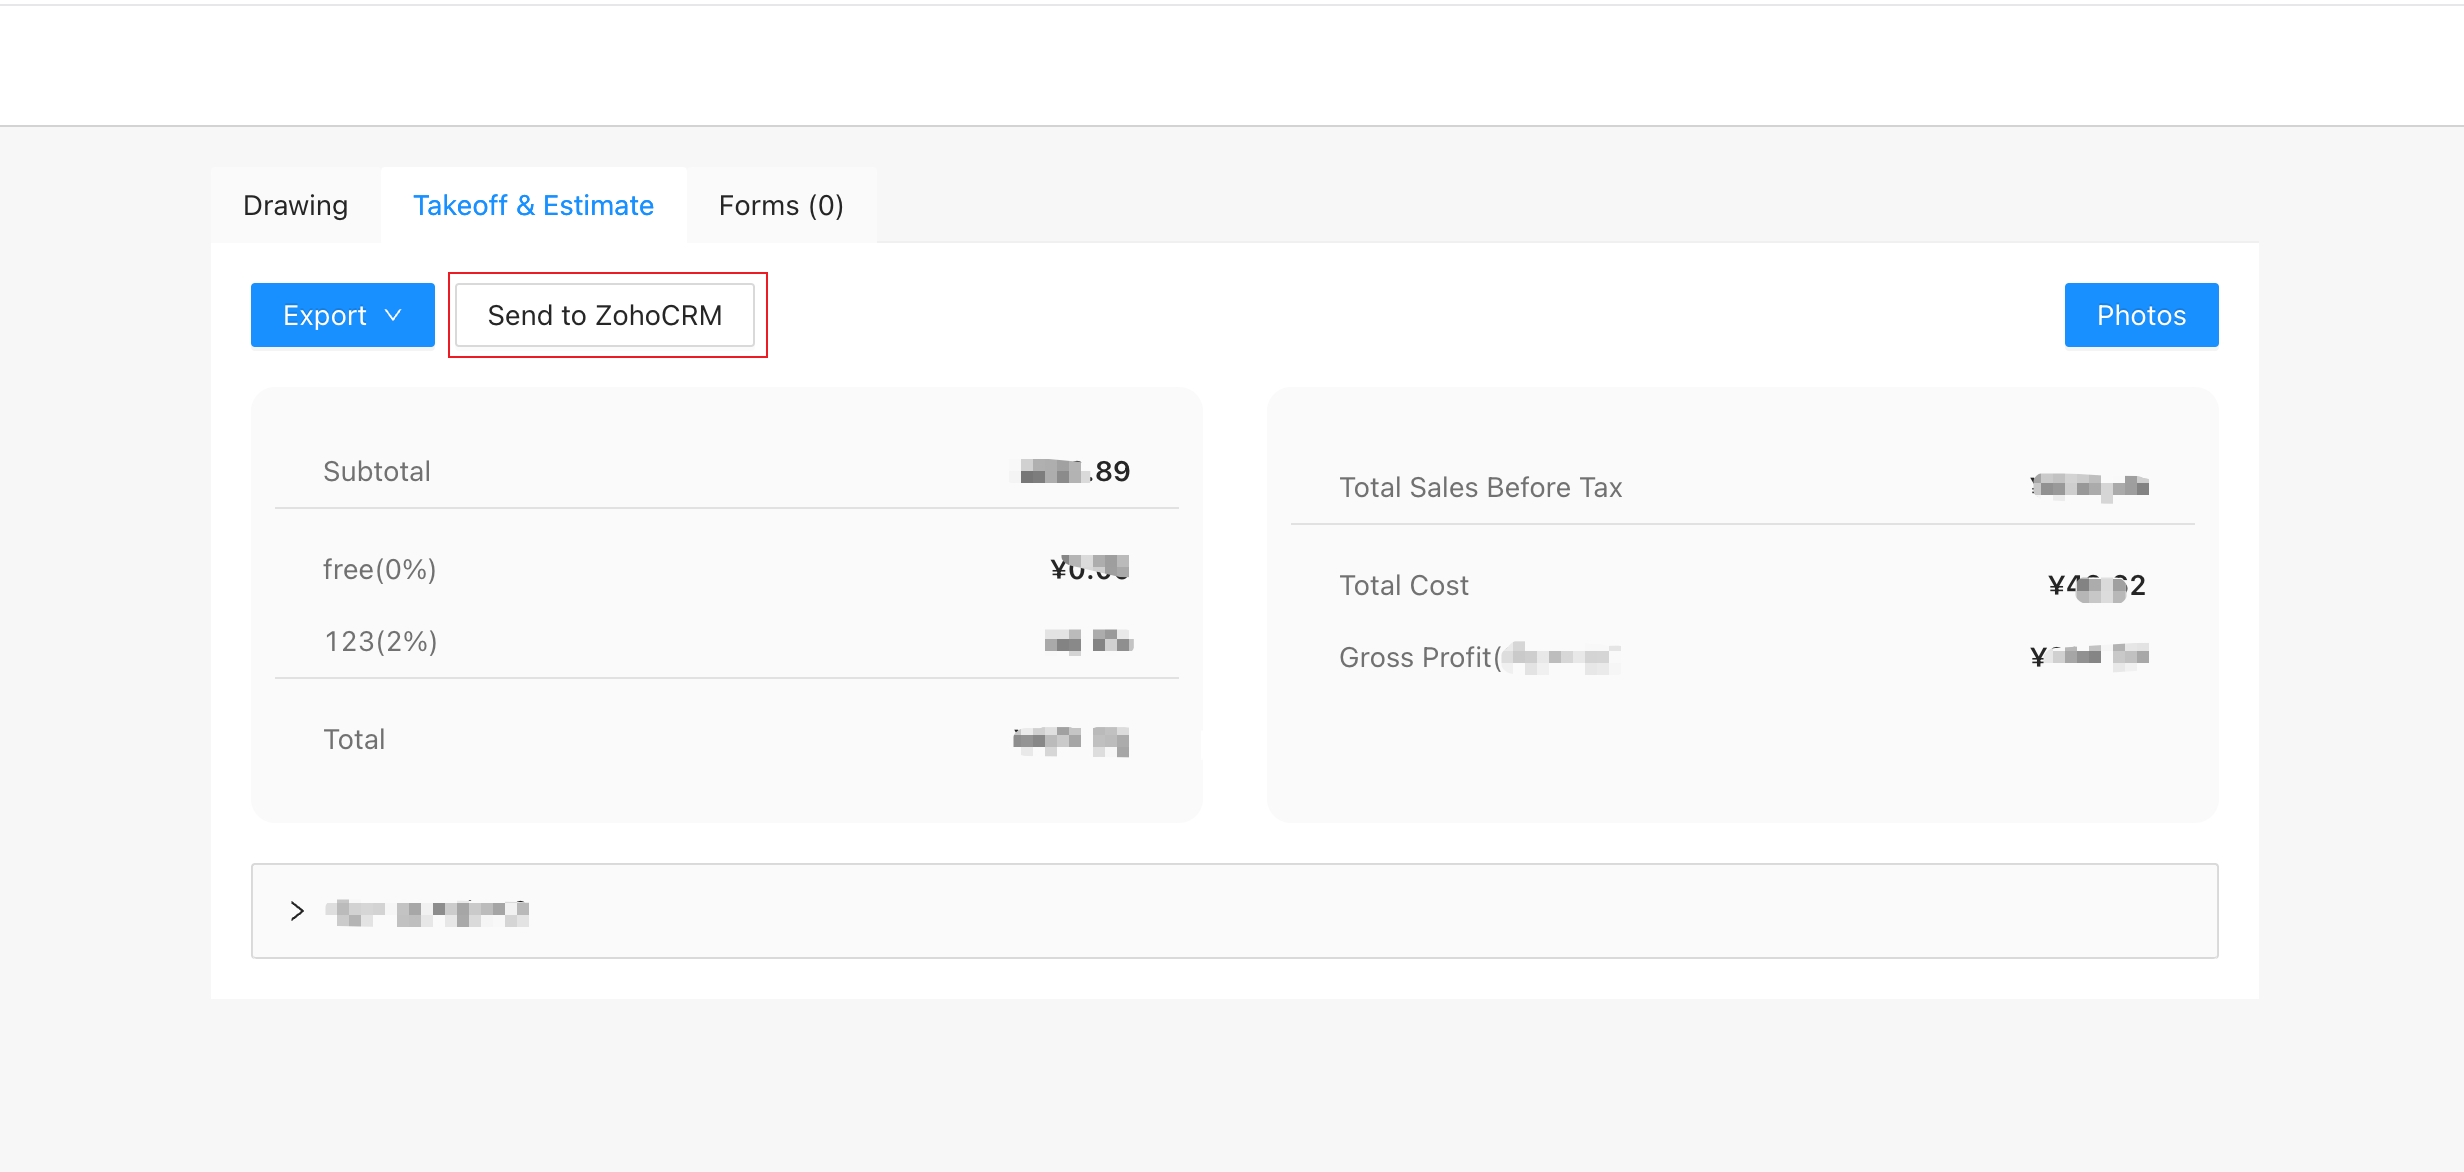Click the Total label
This screenshot has height=1172, width=2464.
(x=354, y=739)
